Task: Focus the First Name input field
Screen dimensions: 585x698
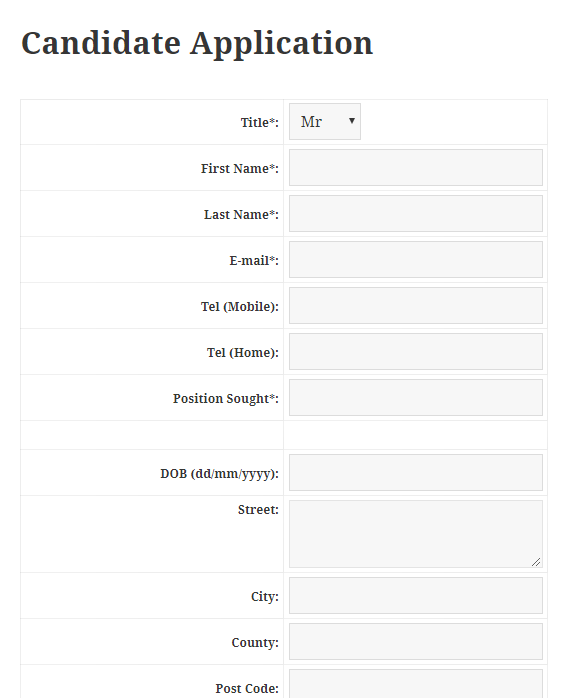Action: [416, 167]
